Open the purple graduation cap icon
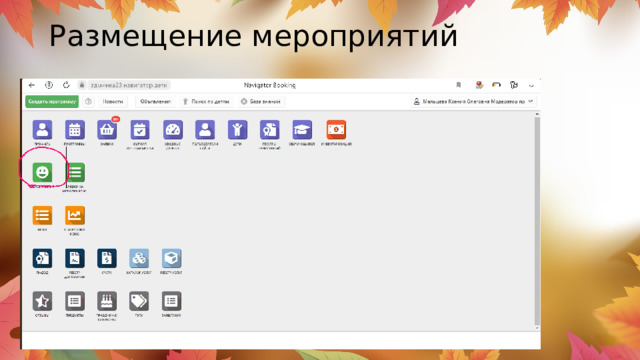Viewport: 640px width, 360px height. 302,130
